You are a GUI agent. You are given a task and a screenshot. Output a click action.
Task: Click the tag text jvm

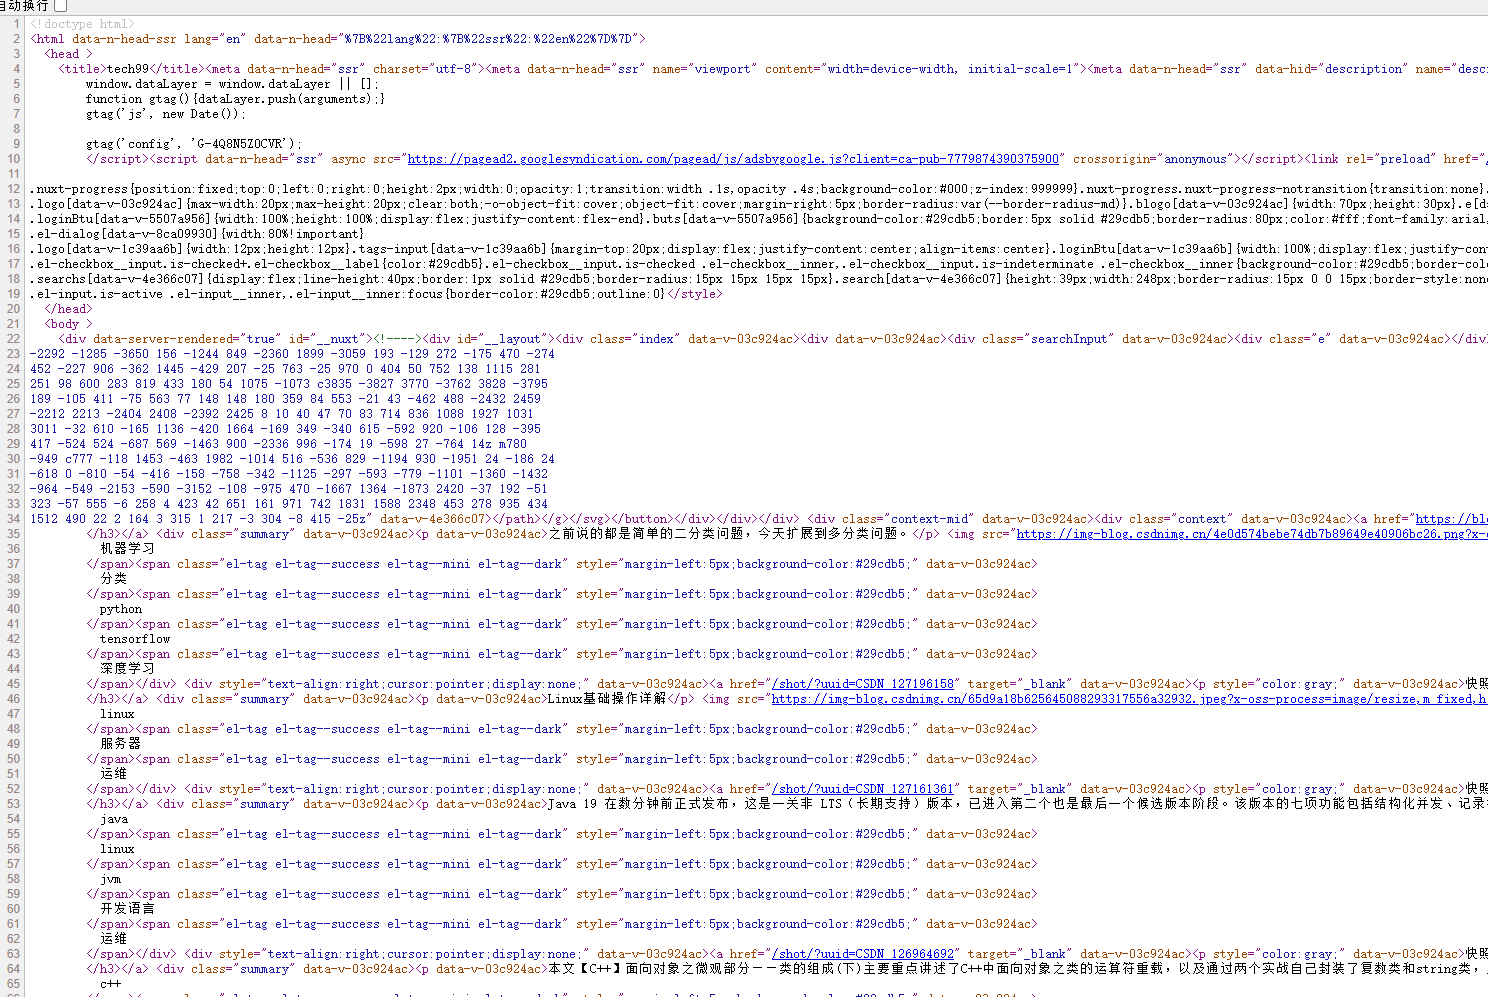[x=110, y=879]
